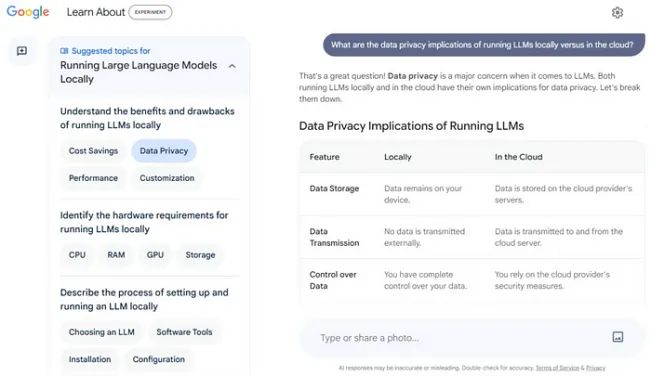Viewport: 651px width, 377px height.
Task: Pick the RAM hardware chip
Action: coord(116,255)
